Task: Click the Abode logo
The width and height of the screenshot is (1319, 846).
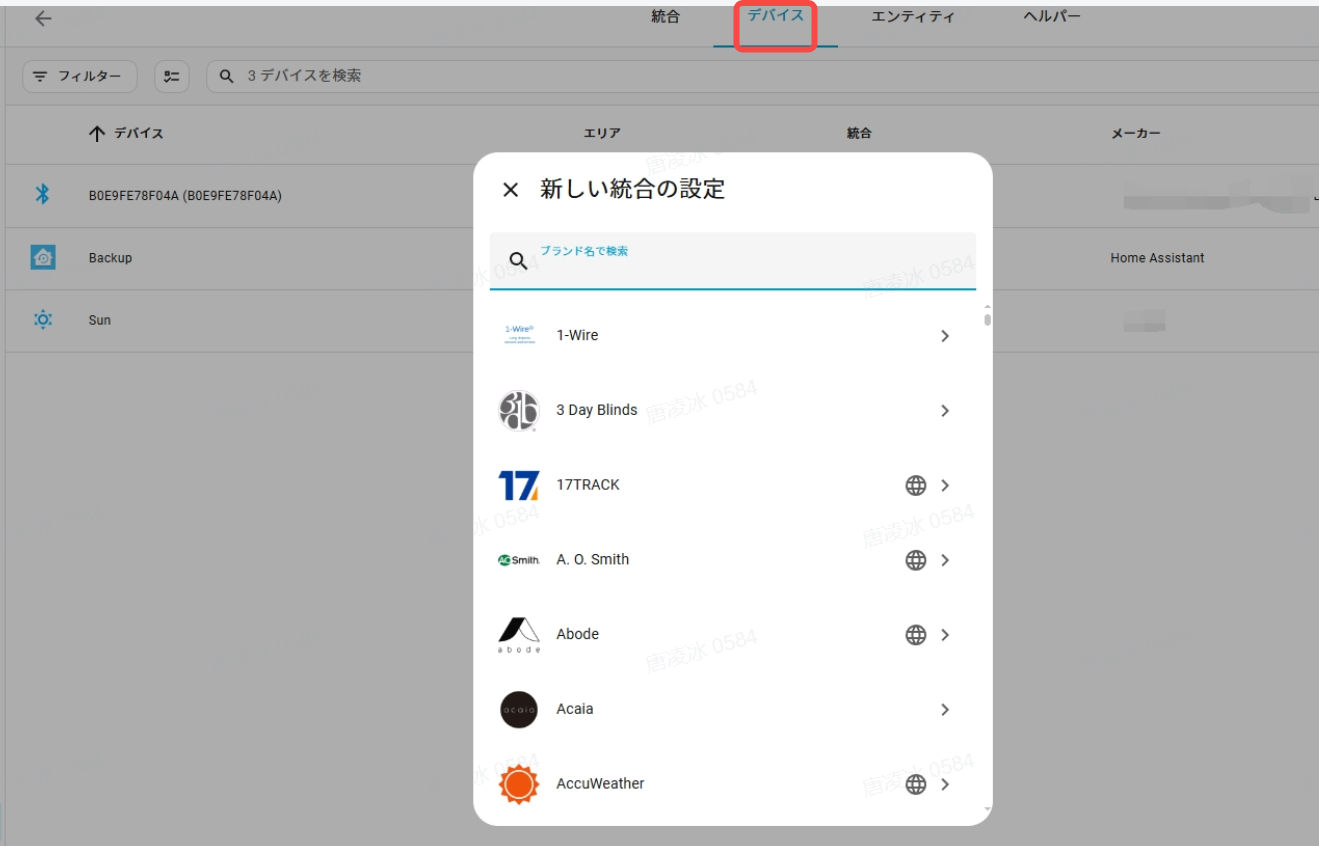Action: click(x=519, y=634)
